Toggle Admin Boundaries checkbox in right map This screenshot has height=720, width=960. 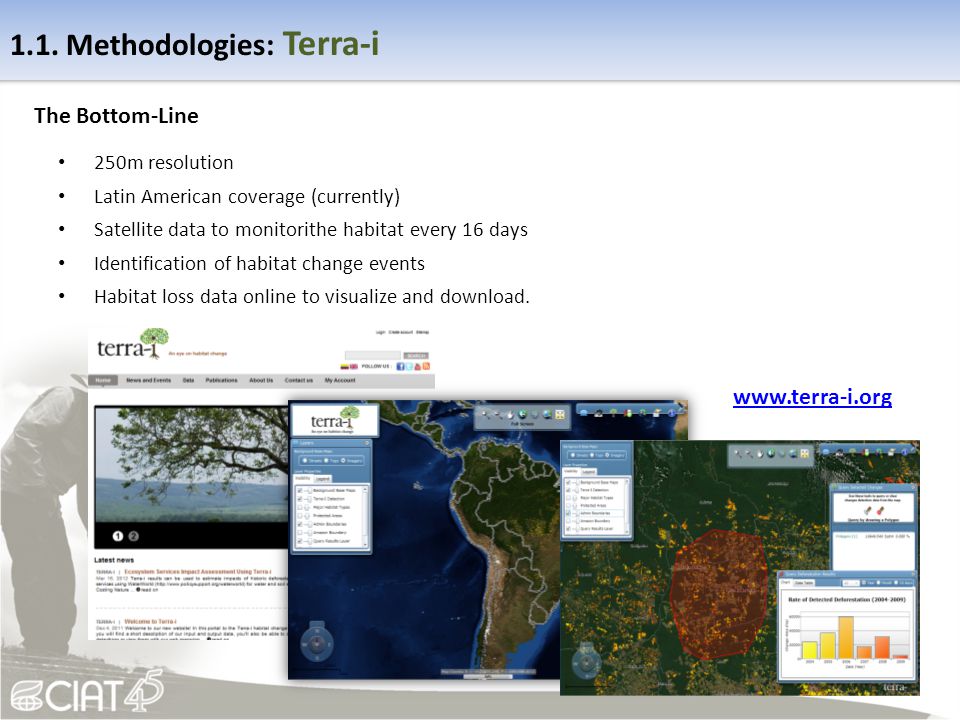[x=568, y=513]
